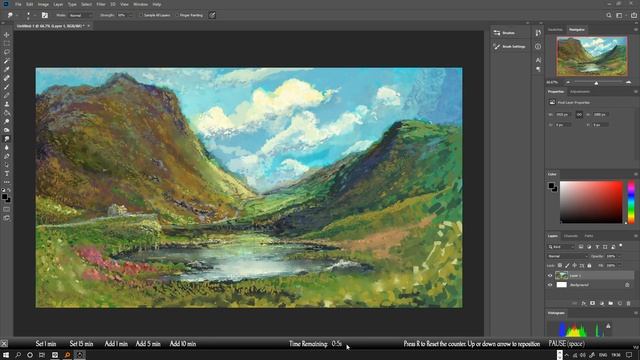Click the Navigator zoom in mountain icon

(x=629, y=82)
